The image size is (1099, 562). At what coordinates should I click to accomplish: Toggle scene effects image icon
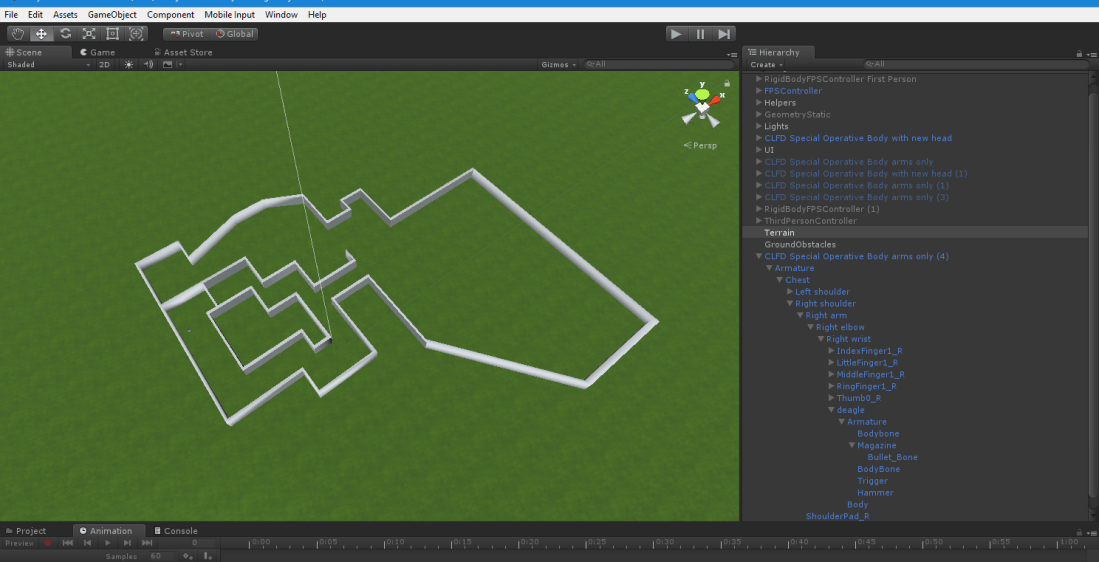[167, 64]
